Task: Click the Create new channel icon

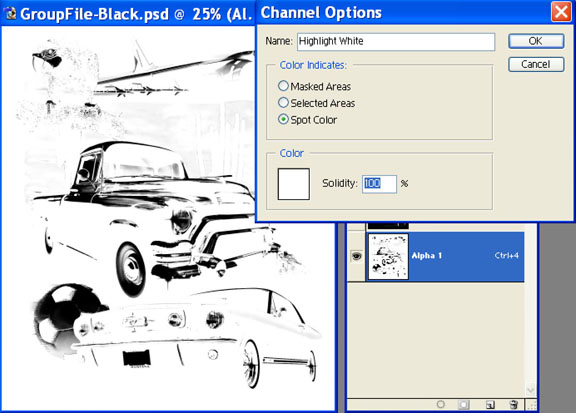Action: coord(490,405)
